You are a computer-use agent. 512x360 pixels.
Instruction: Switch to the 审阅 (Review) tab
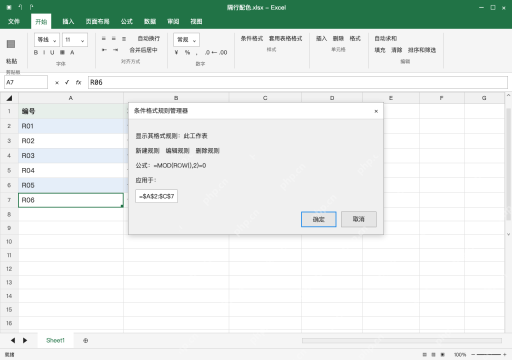[x=173, y=21]
